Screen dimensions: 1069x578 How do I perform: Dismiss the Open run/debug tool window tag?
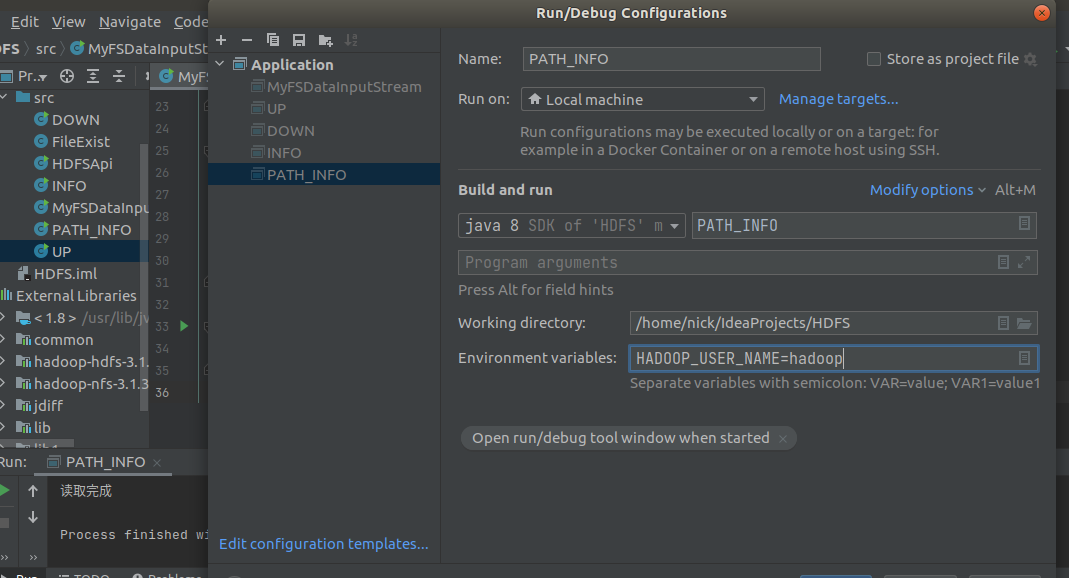coord(784,438)
